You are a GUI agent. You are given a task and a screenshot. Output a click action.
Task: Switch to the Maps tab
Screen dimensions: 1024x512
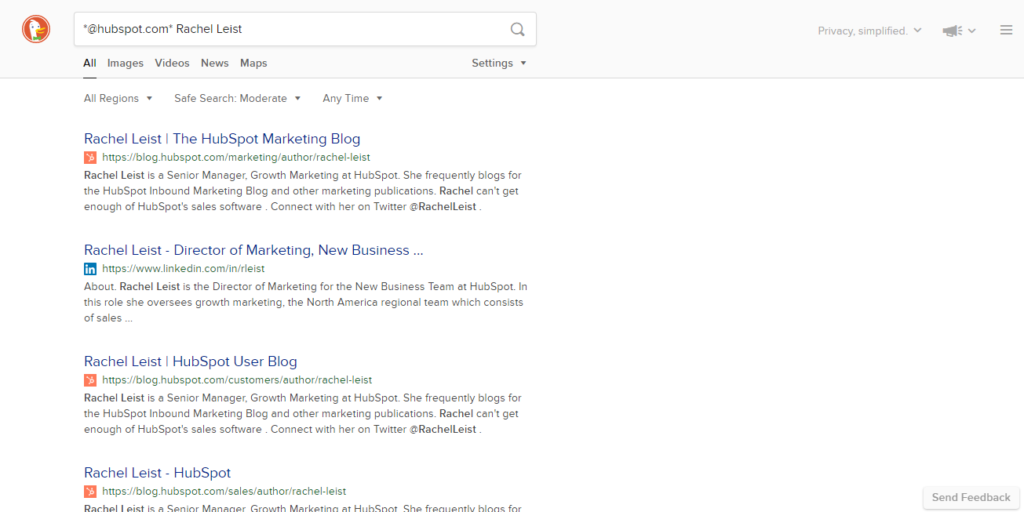click(253, 63)
